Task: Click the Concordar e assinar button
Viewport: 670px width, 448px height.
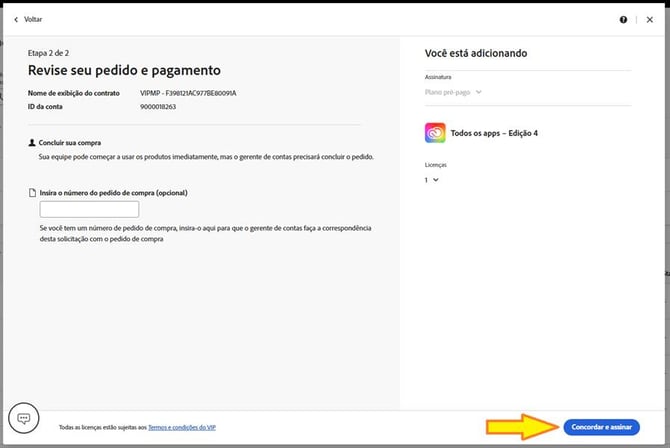Action: point(601,427)
